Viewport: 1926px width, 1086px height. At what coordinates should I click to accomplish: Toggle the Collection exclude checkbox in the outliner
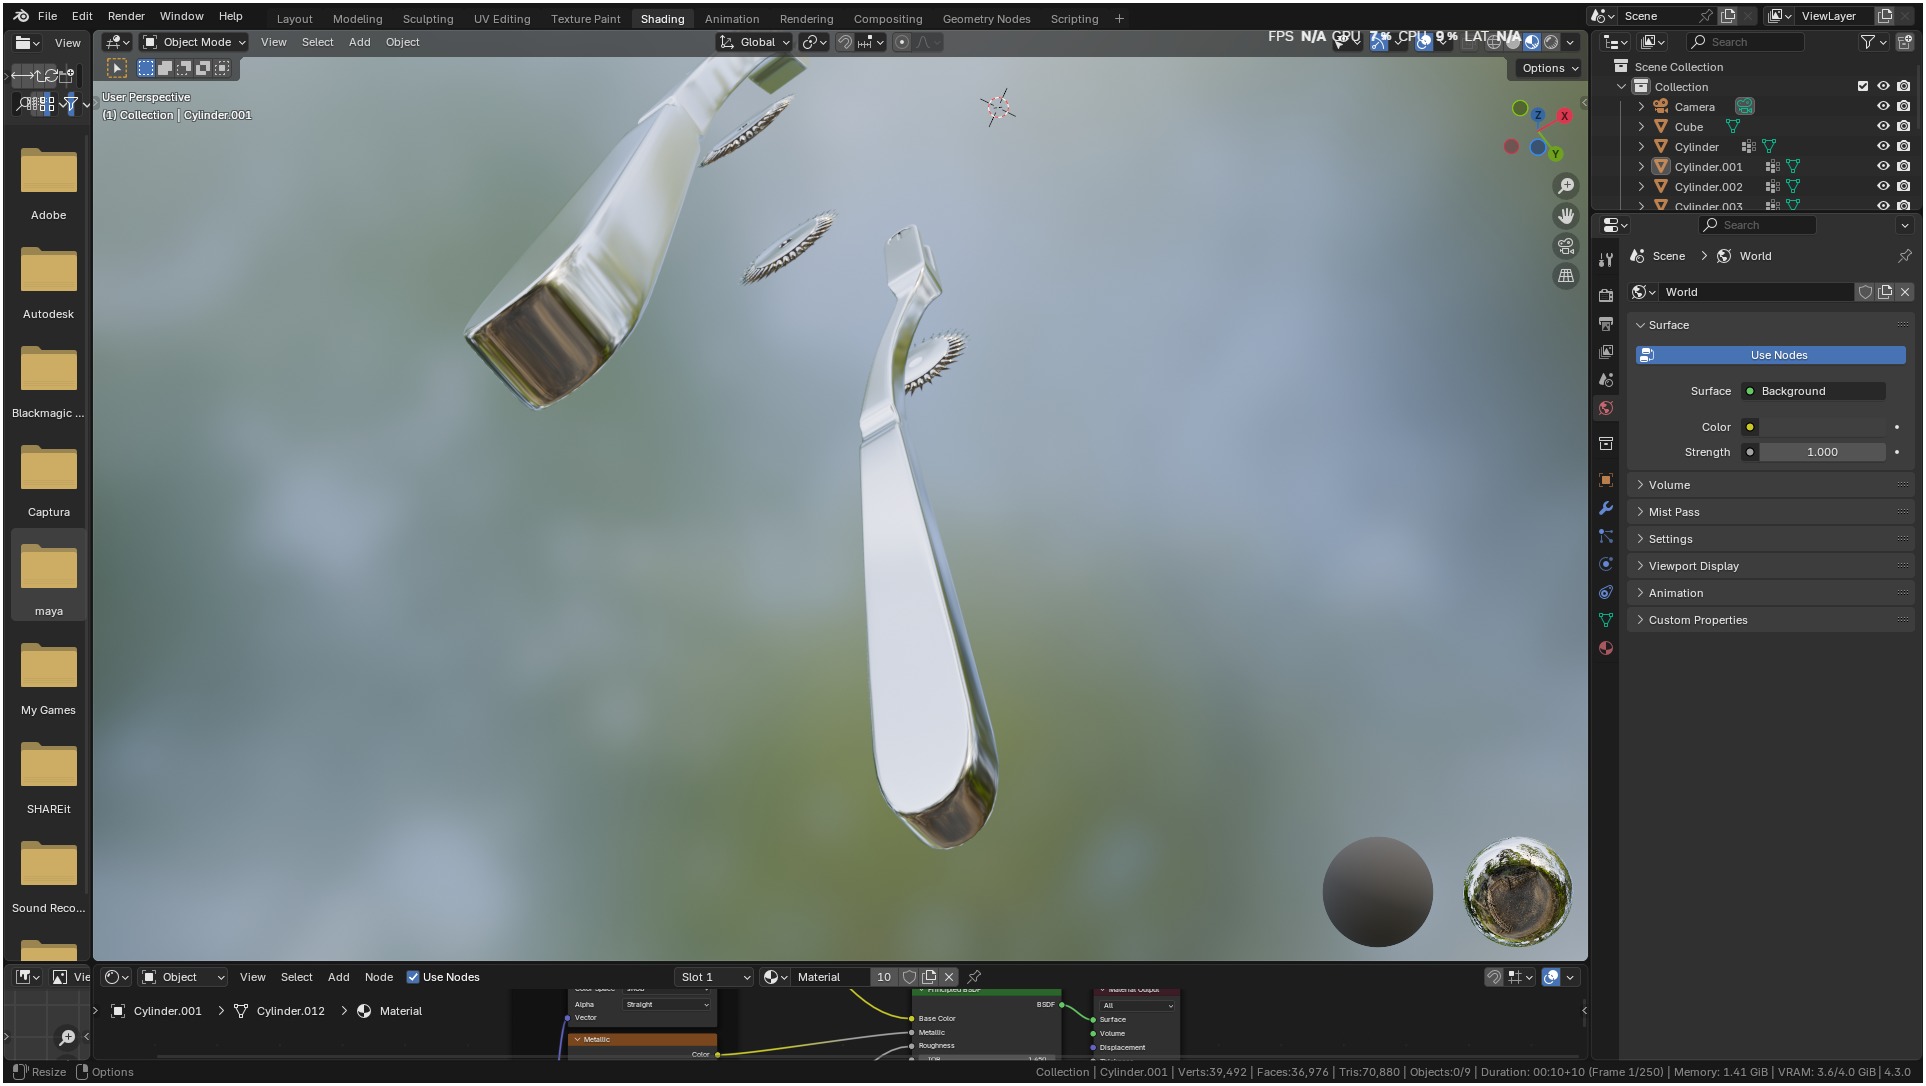click(1862, 87)
